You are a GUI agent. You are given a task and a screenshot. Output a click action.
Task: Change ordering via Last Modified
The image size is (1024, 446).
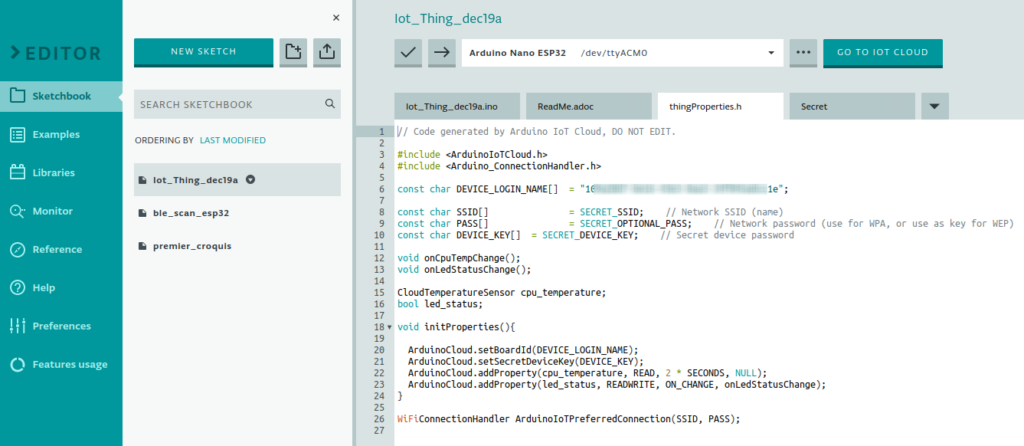(232, 140)
